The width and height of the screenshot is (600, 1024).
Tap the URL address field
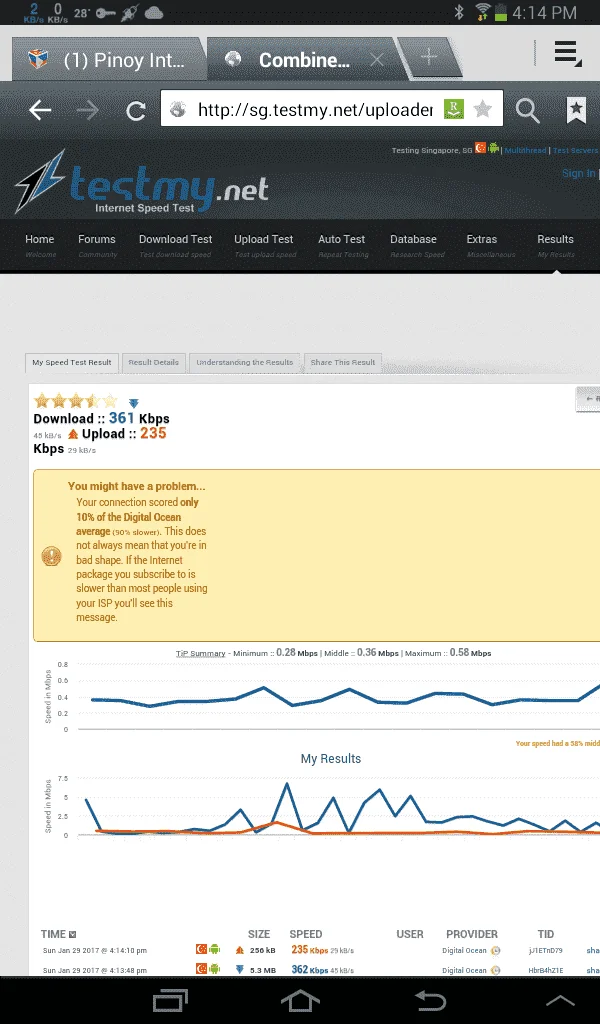(315, 110)
